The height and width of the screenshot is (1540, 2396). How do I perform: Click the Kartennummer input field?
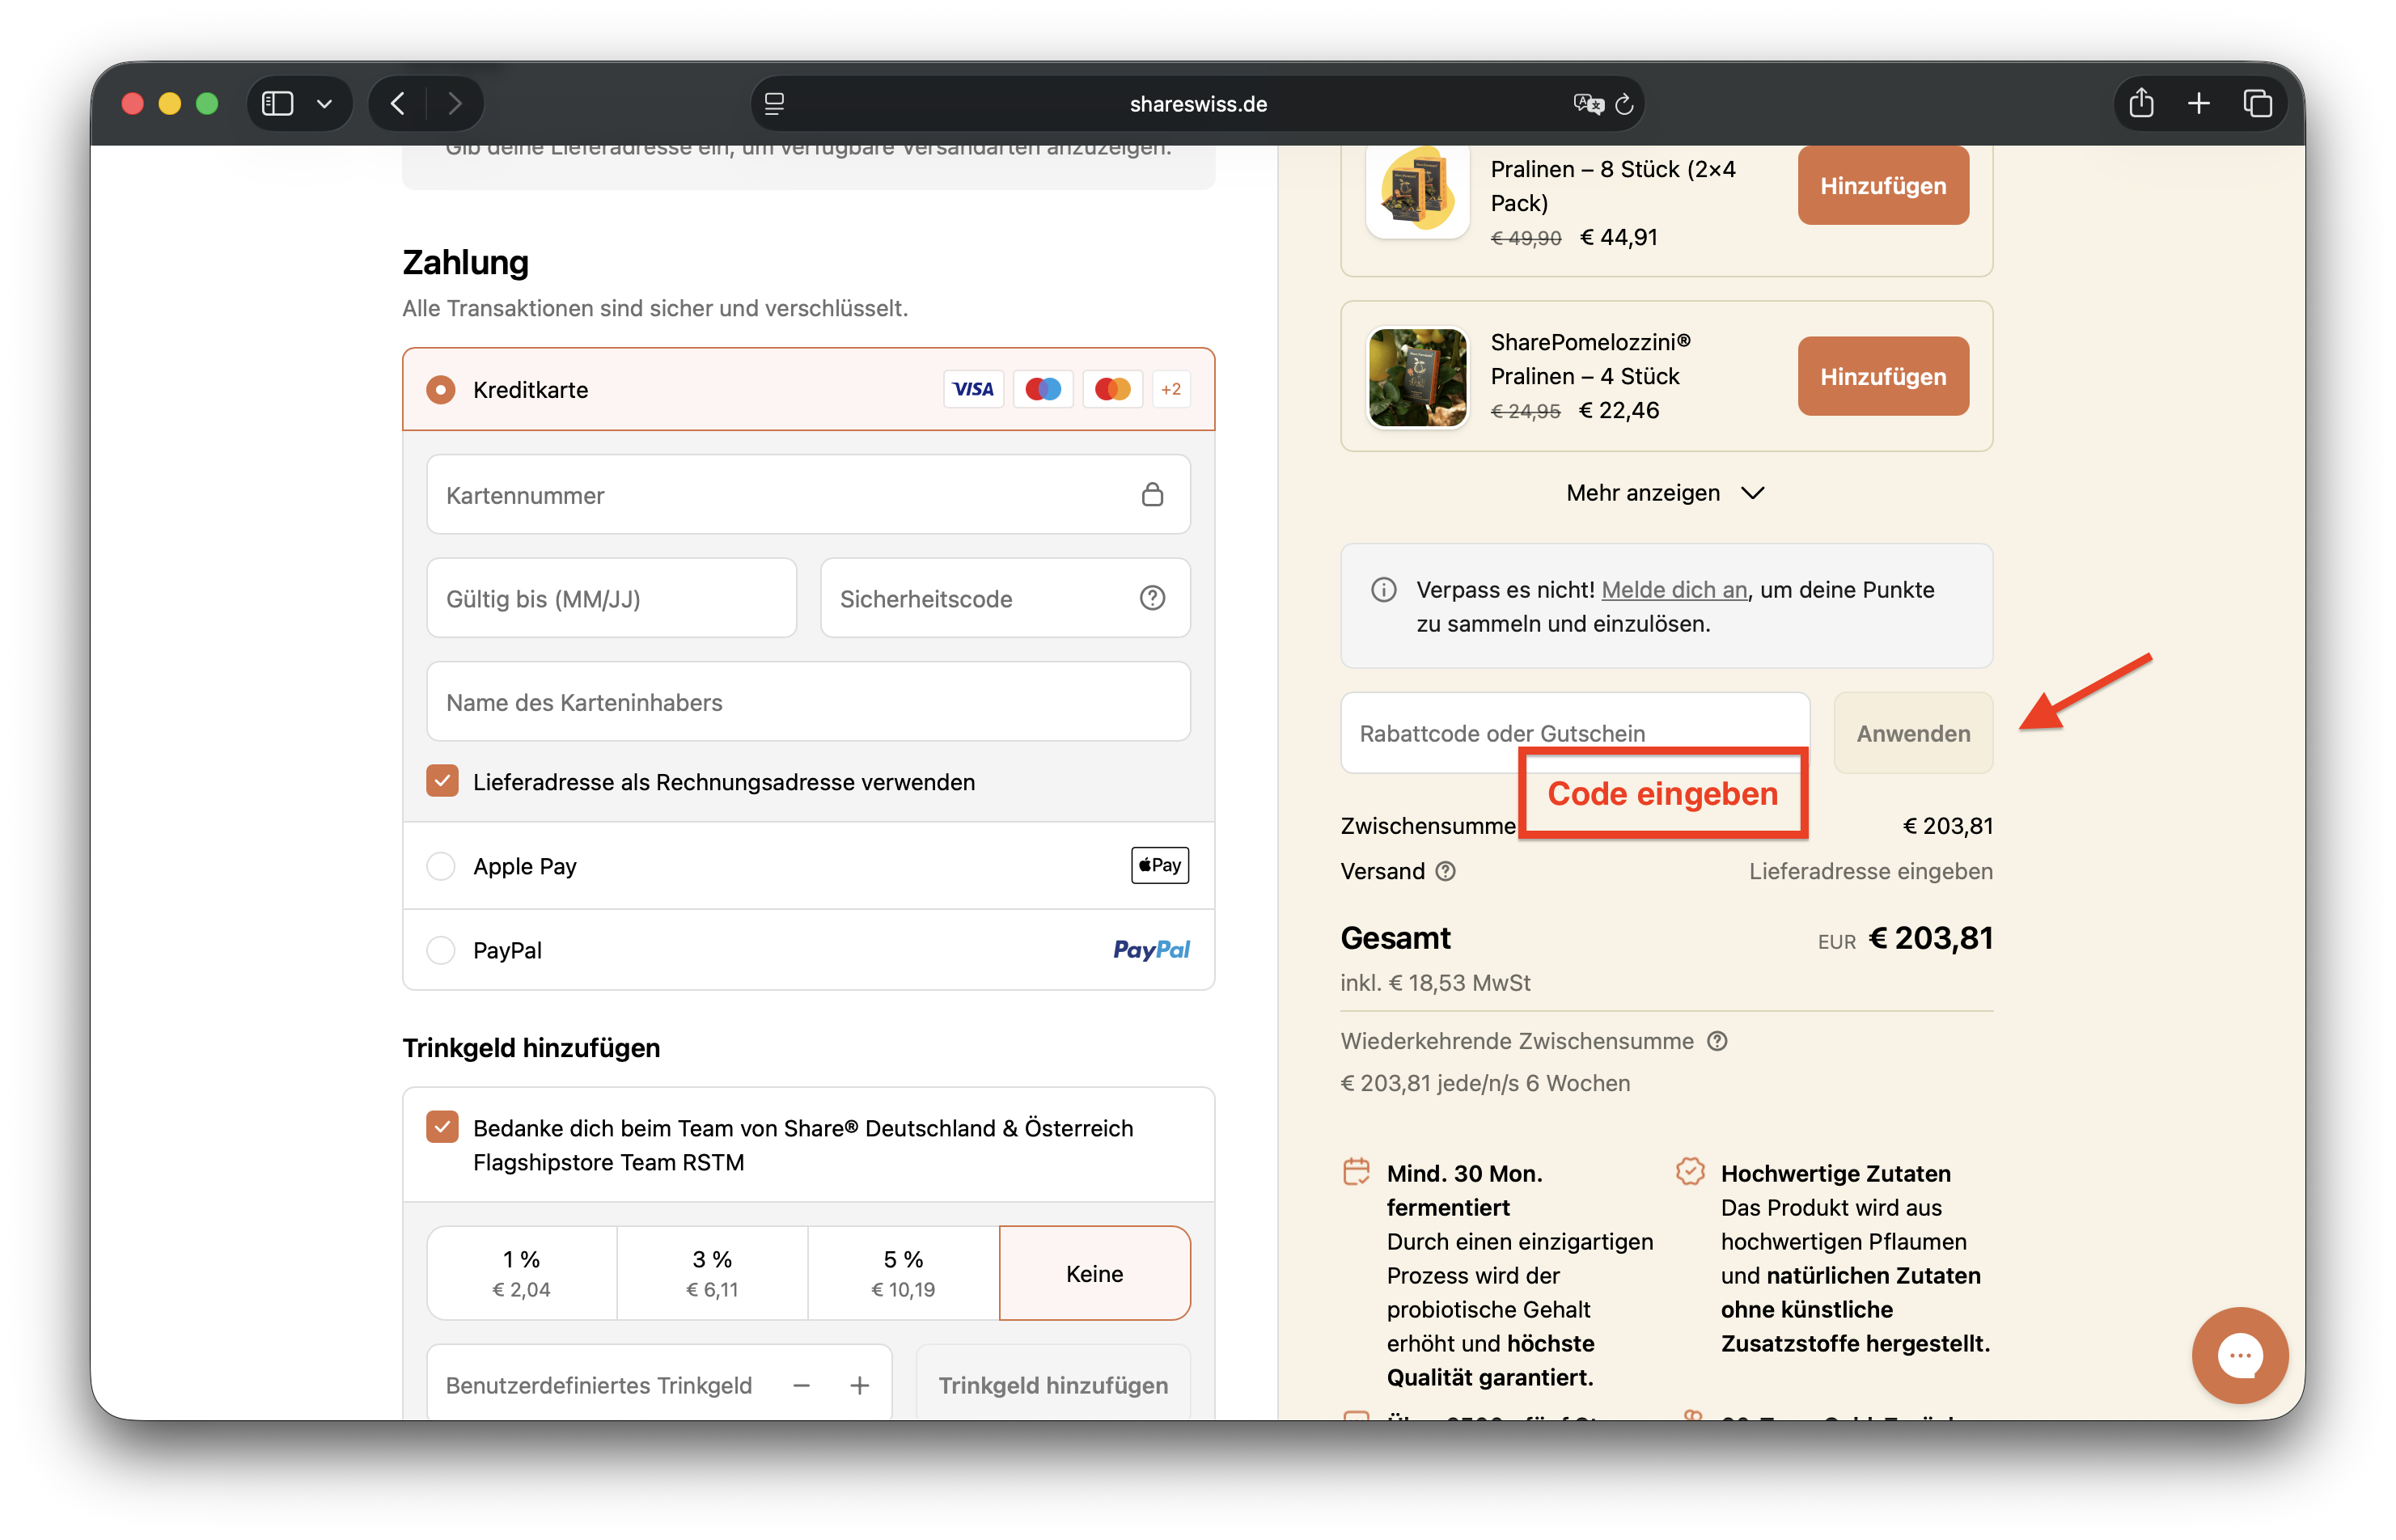[x=790, y=495]
